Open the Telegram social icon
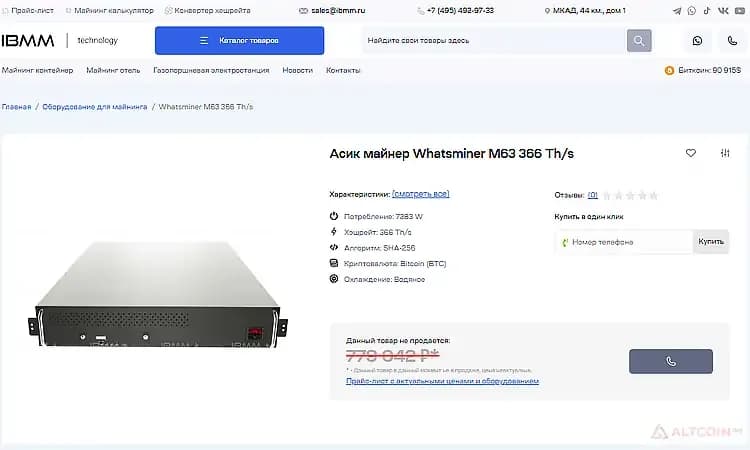The height and width of the screenshot is (450, 750). (677, 11)
